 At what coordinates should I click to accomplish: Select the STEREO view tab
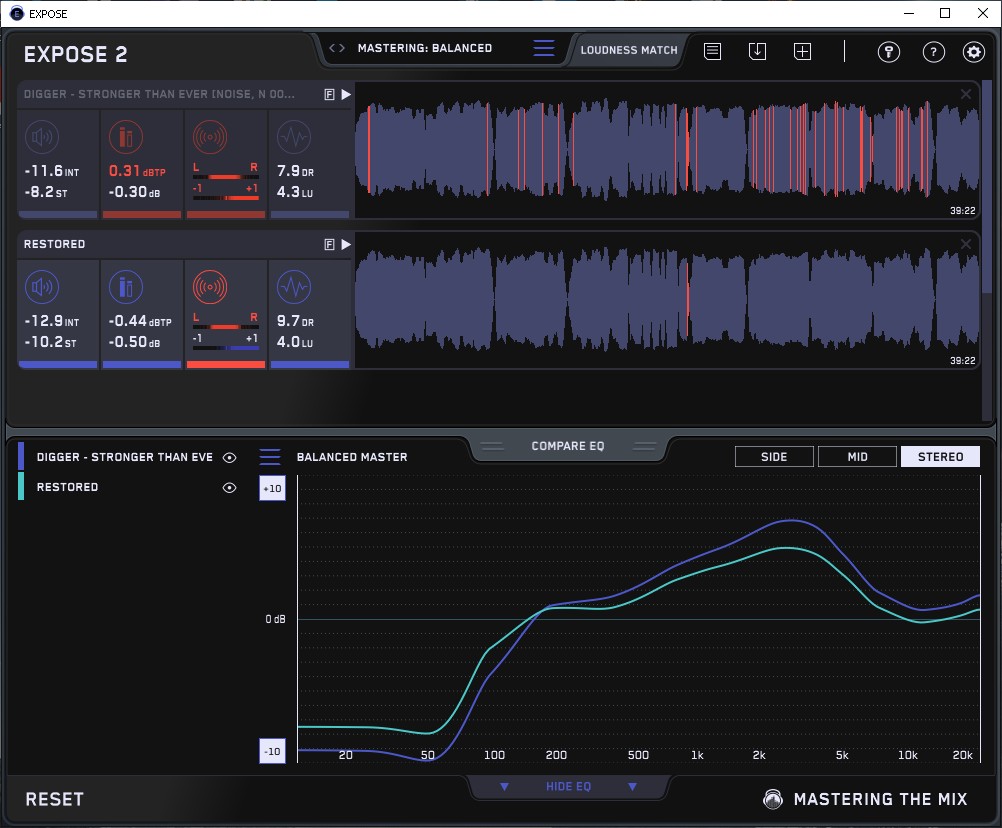[940, 457]
